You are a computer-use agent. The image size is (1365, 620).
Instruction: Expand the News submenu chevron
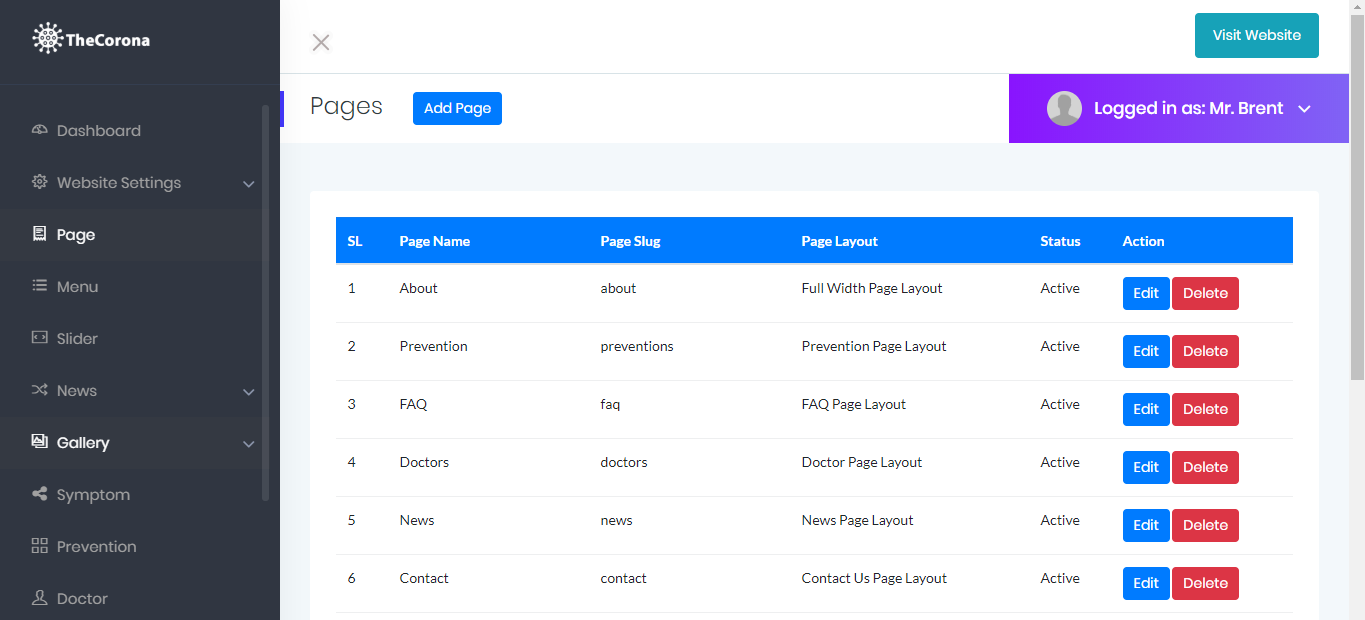249,392
